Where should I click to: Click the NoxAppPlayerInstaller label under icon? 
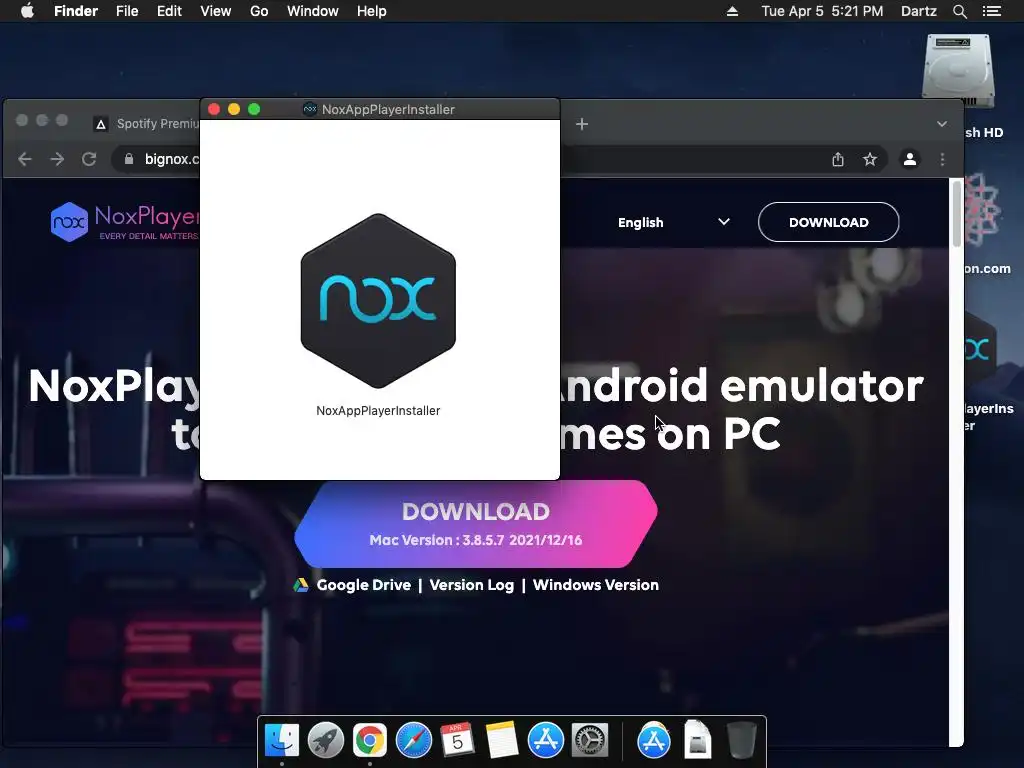pyautogui.click(x=378, y=411)
